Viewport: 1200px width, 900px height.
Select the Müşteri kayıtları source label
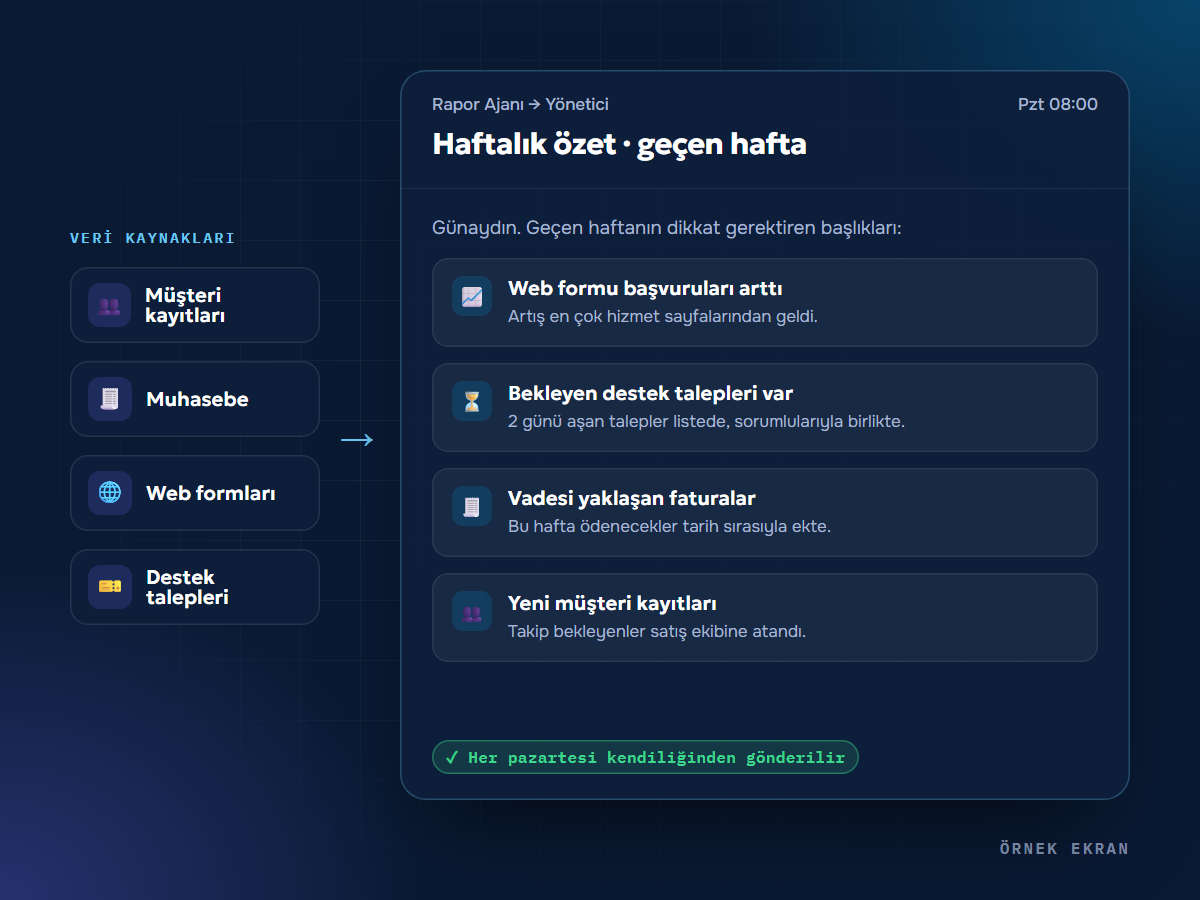coord(186,305)
